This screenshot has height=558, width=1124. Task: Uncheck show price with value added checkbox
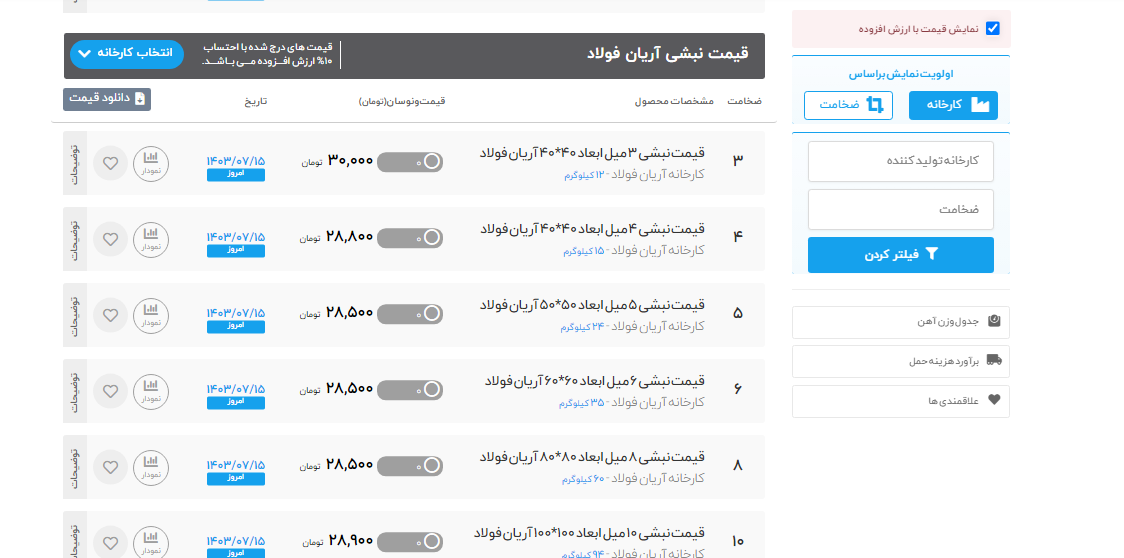click(x=992, y=29)
